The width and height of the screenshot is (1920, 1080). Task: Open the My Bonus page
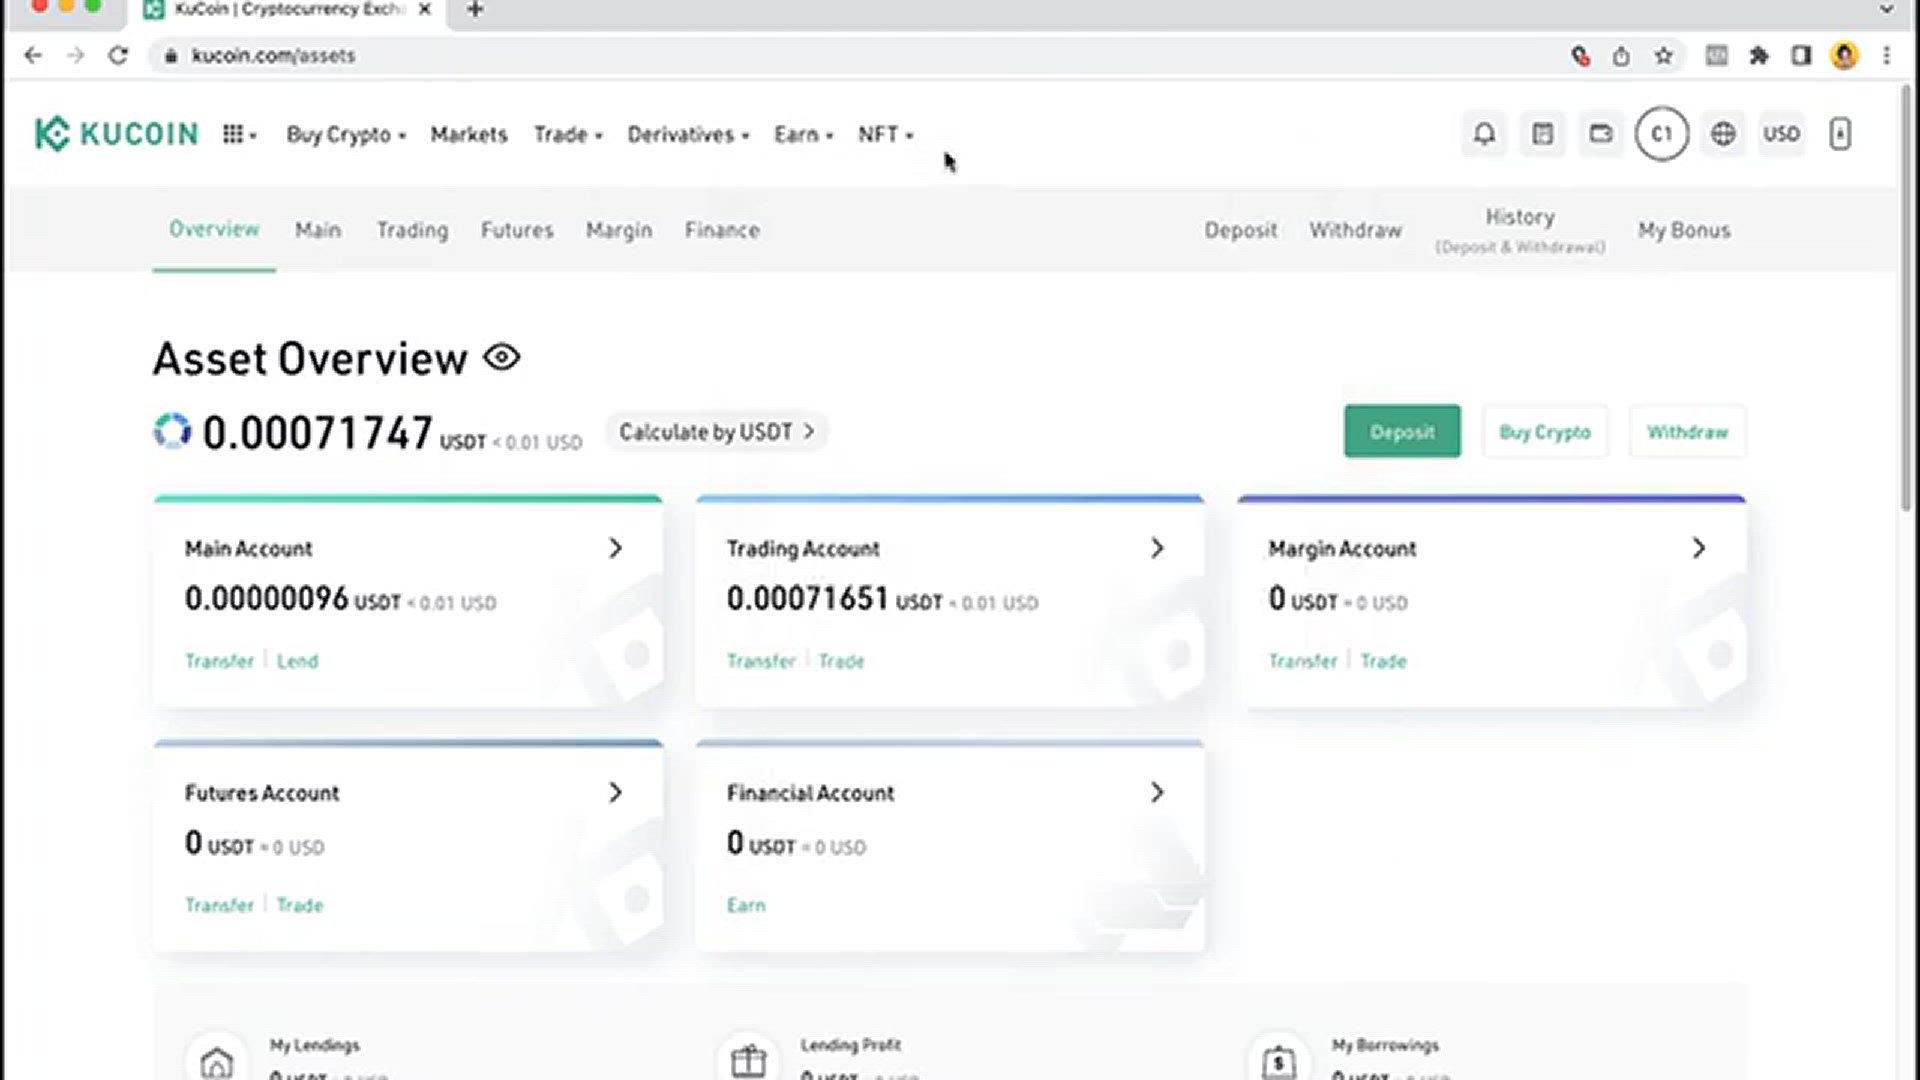(1684, 230)
